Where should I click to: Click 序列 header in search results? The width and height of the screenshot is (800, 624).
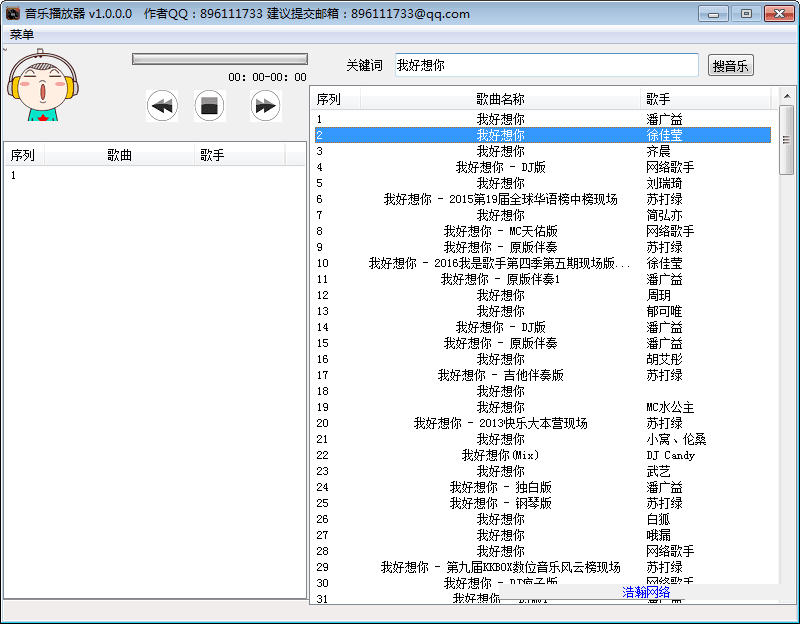click(329, 99)
